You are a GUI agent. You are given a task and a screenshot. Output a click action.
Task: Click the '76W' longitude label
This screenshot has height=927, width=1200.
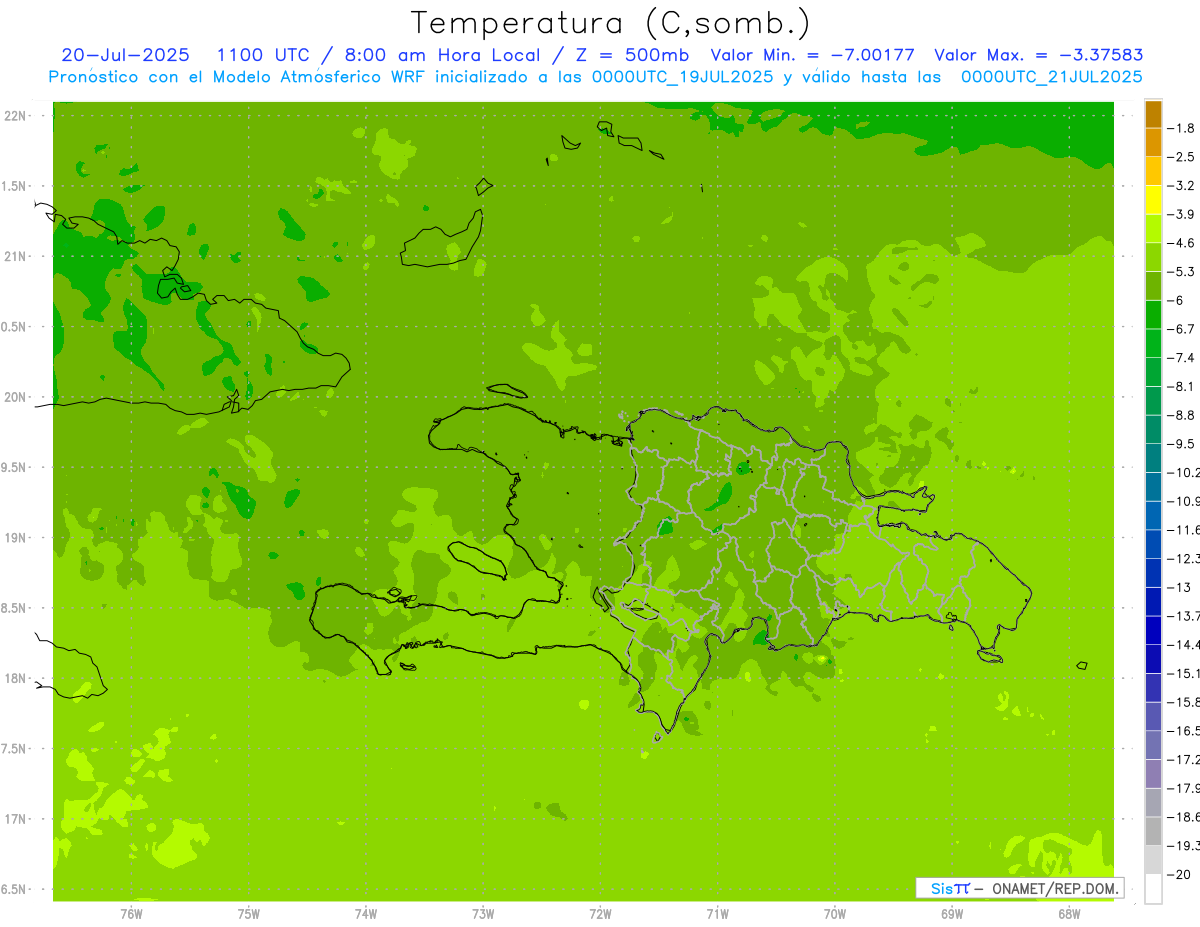tap(132, 914)
